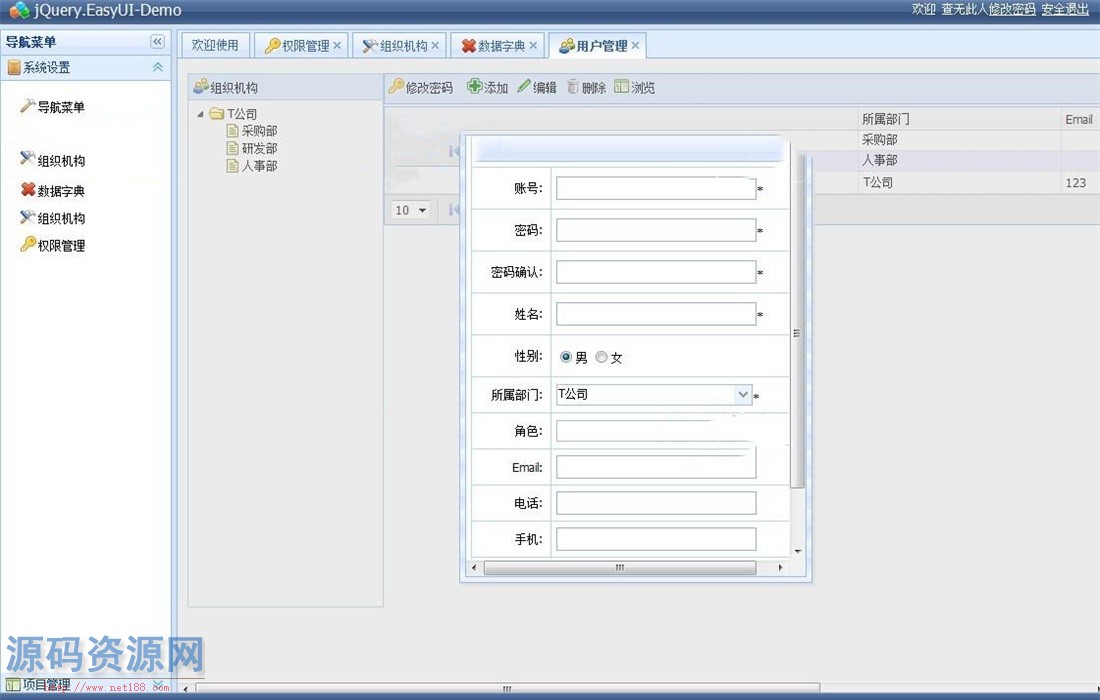Click the 修改密码 key icon in toolbar

click(x=397, y=87)
